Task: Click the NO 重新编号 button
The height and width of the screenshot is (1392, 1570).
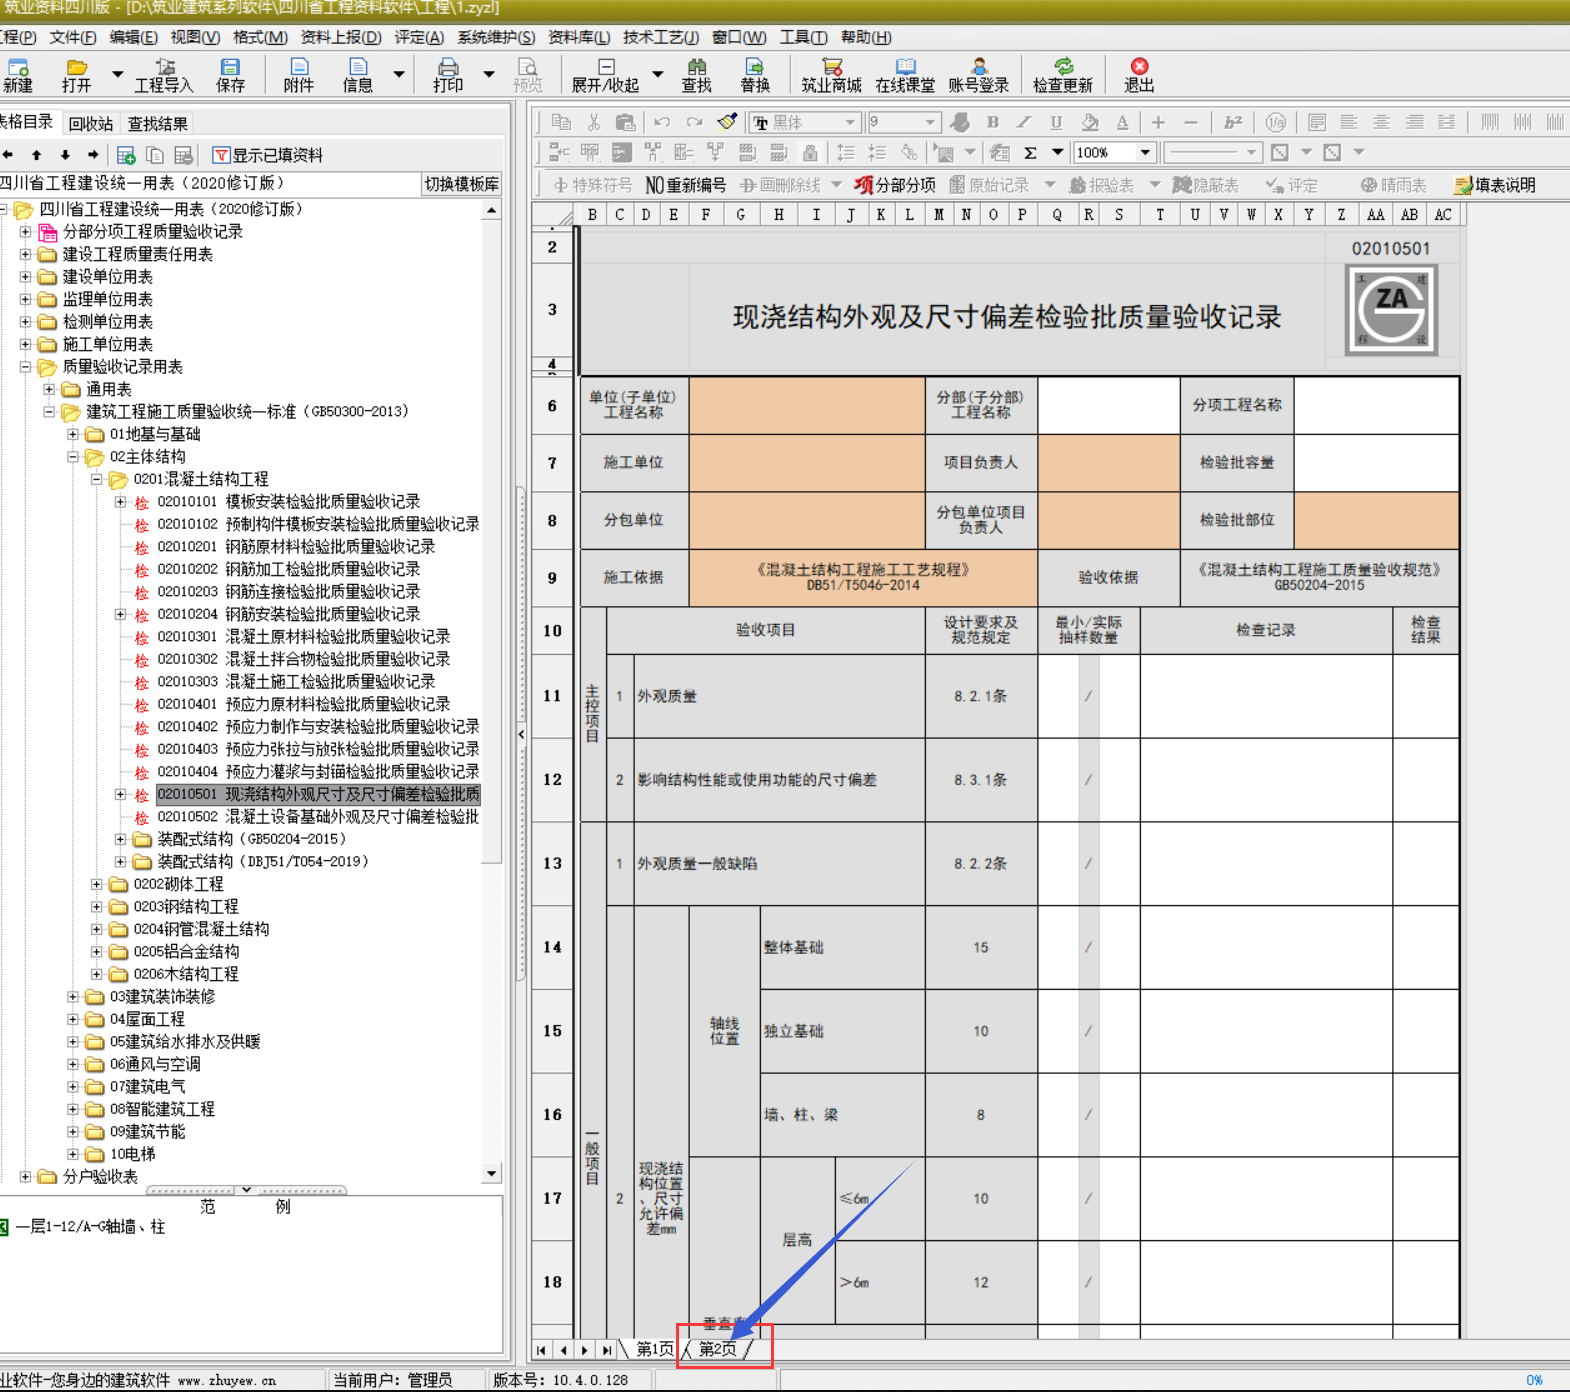Action: [x=686, y=185]
